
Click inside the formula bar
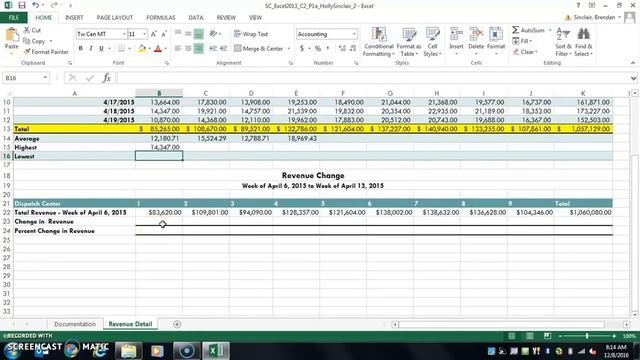click(372, 78)
